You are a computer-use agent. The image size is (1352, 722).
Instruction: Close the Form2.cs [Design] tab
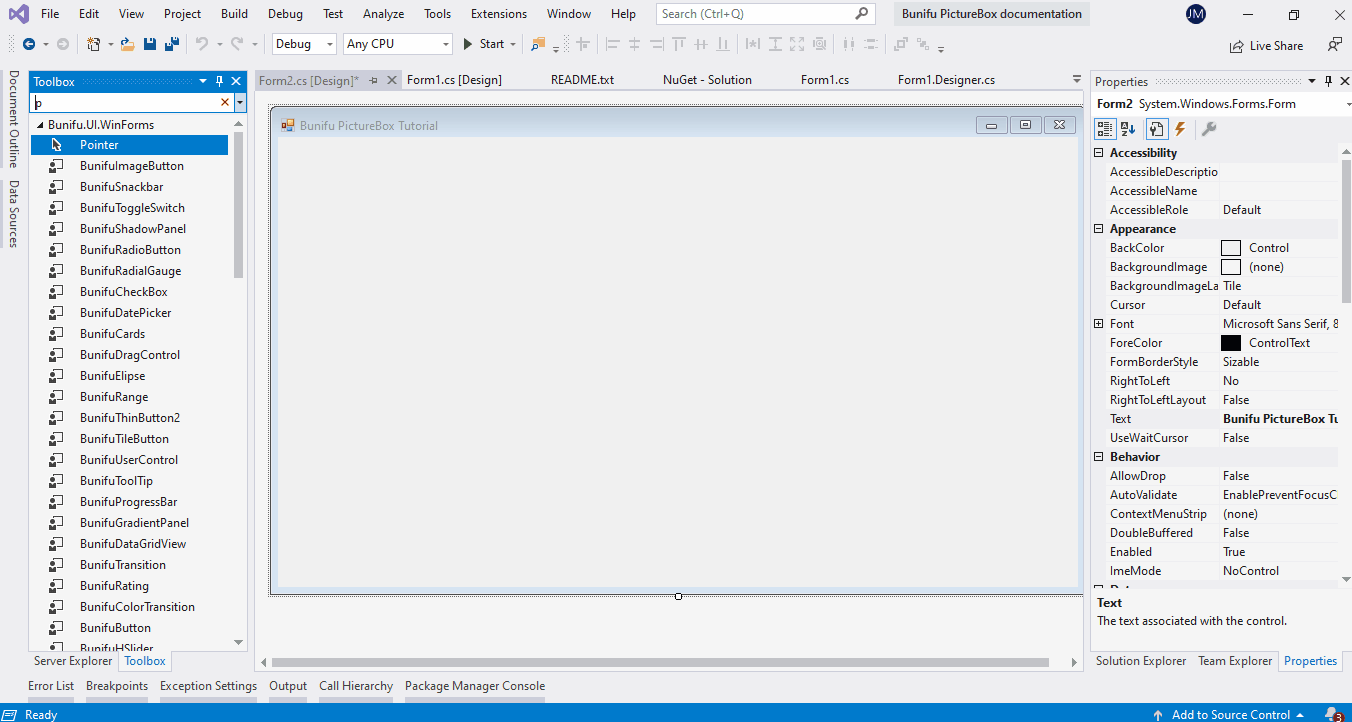click(x=392, y=80)
